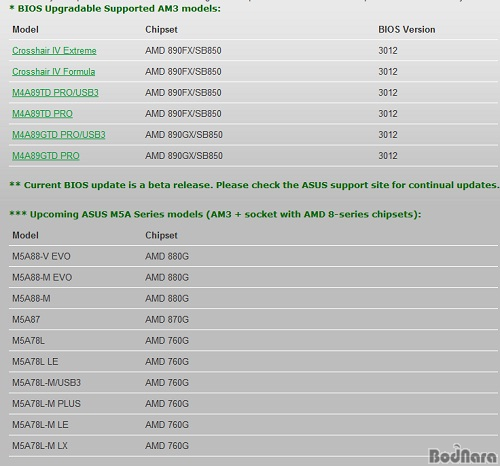Select BIOS version 3012 for Crosshair IV Formula

(x=388, y=72)
